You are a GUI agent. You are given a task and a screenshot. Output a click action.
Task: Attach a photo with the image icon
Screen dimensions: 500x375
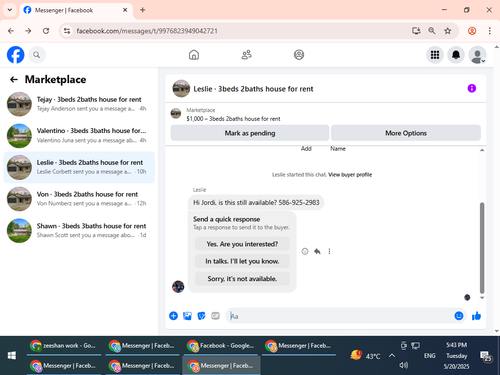point(187,316)
